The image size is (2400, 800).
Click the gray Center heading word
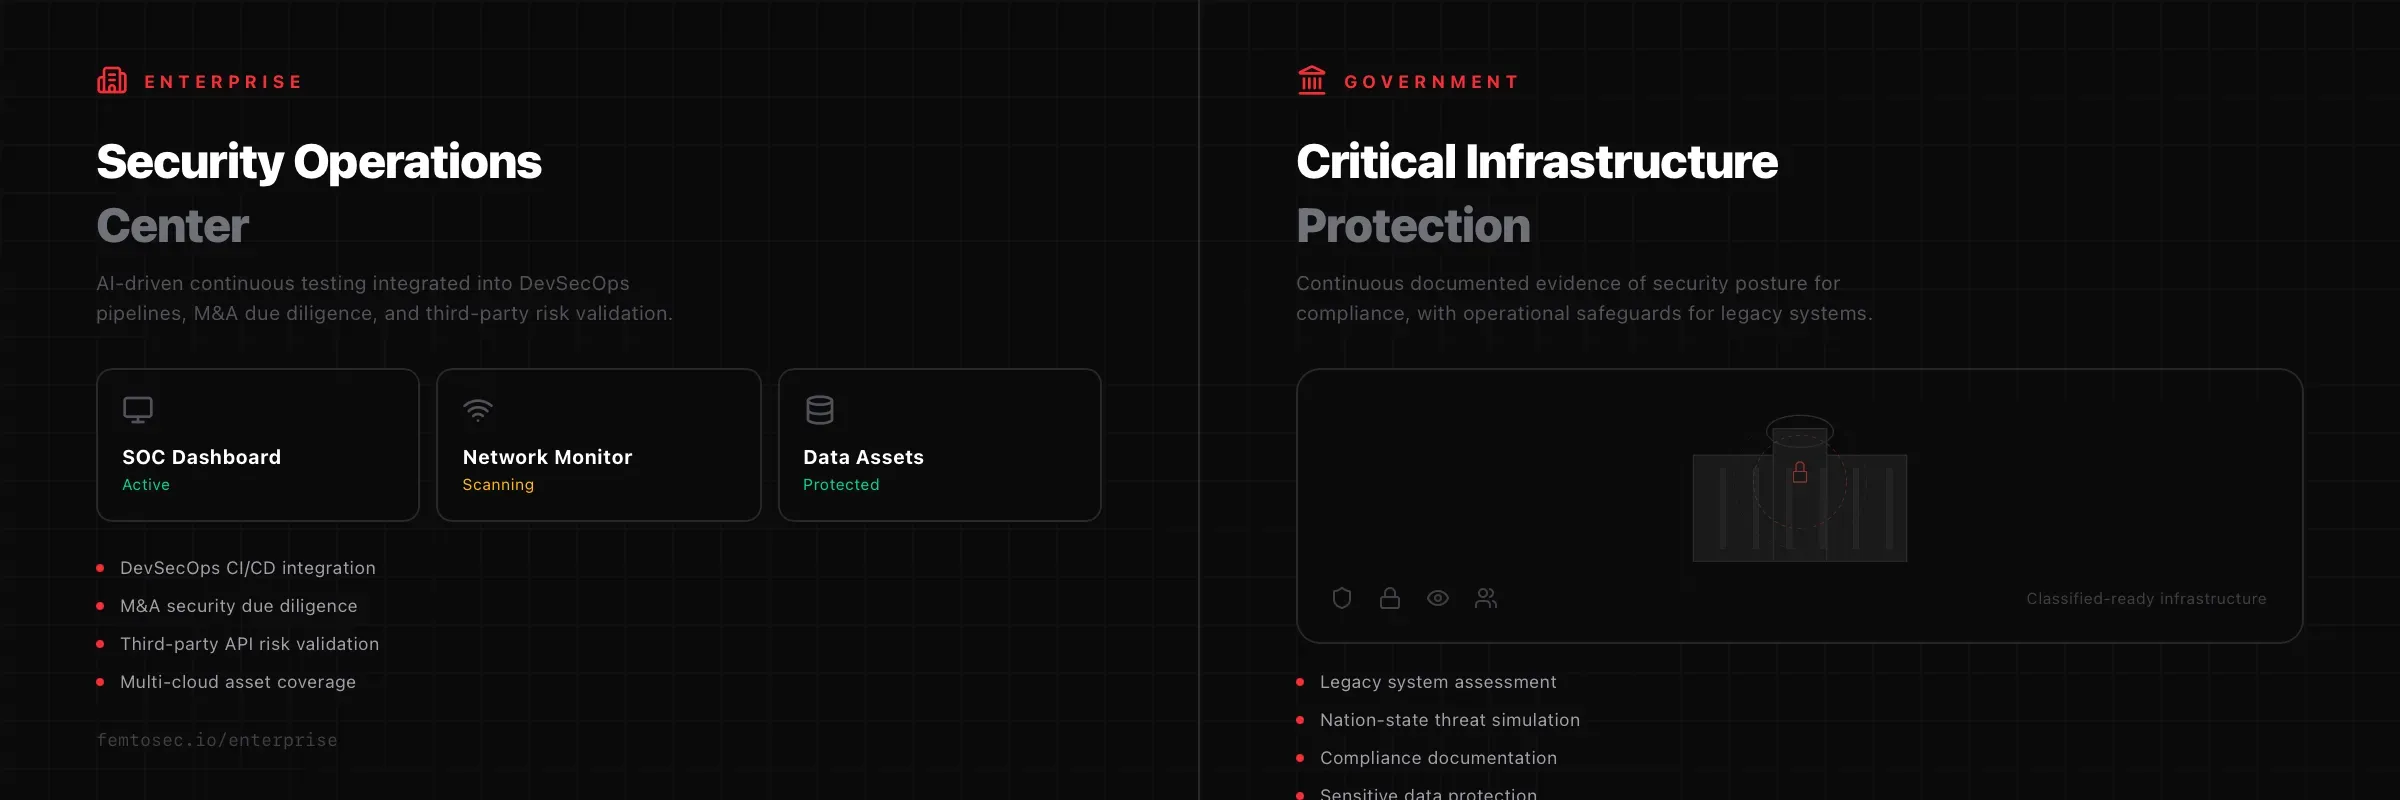tap(173, 226)
